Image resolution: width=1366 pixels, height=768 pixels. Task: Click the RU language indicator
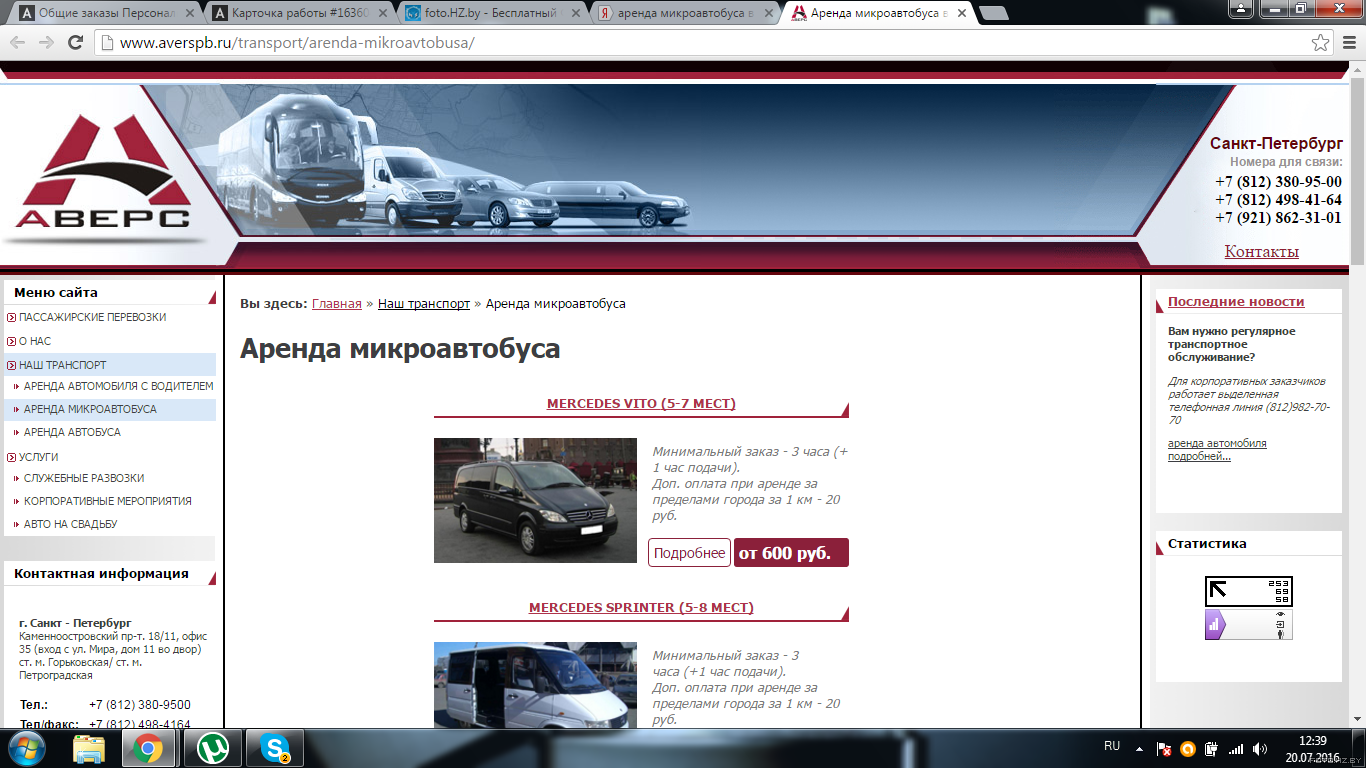pyautogui.click(x=1112, y=746)
